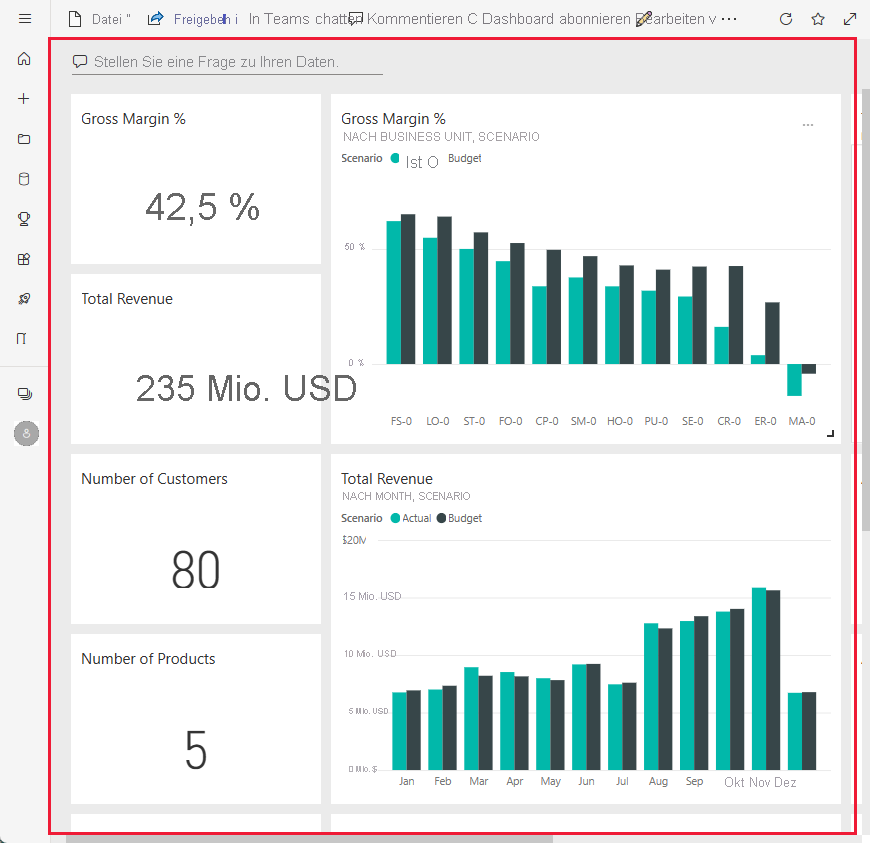The height and width of the screenshot is (843, 870).
Task: Launch Learn via the rocket icon
Action: click(25, 298)
